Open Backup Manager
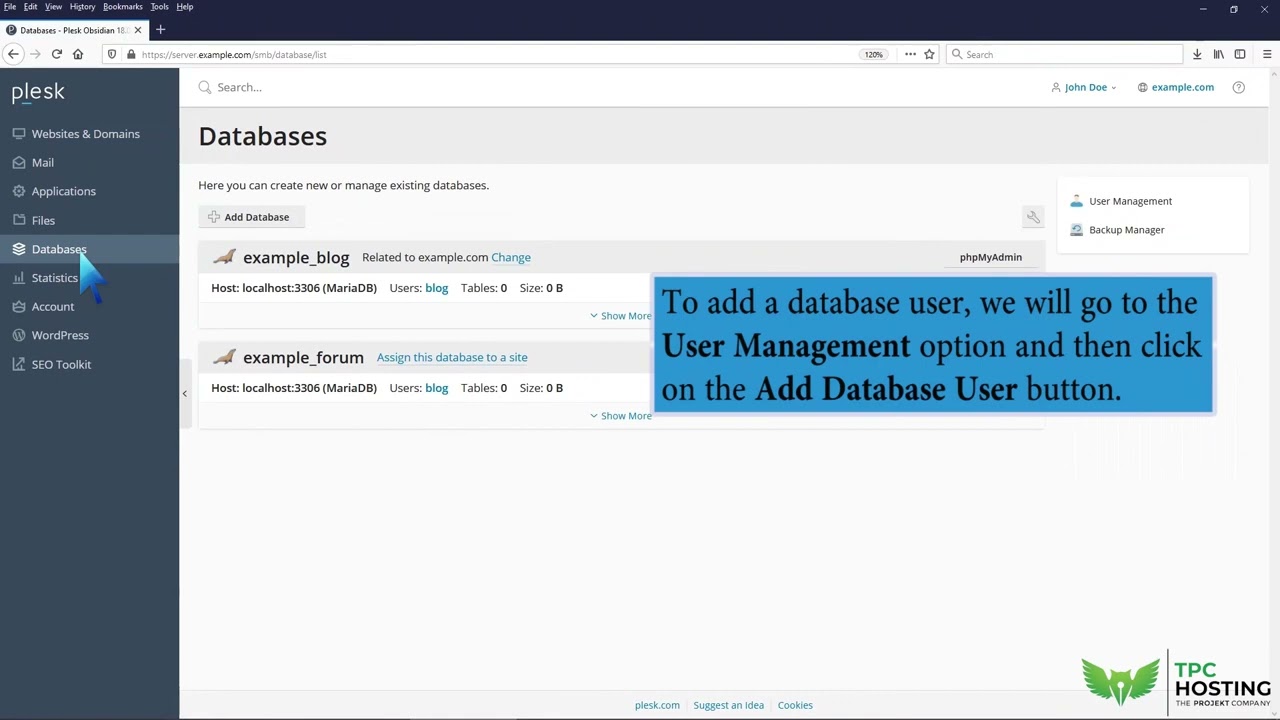The width and height of the screenshot is (1280, 720). (1126, 230)
